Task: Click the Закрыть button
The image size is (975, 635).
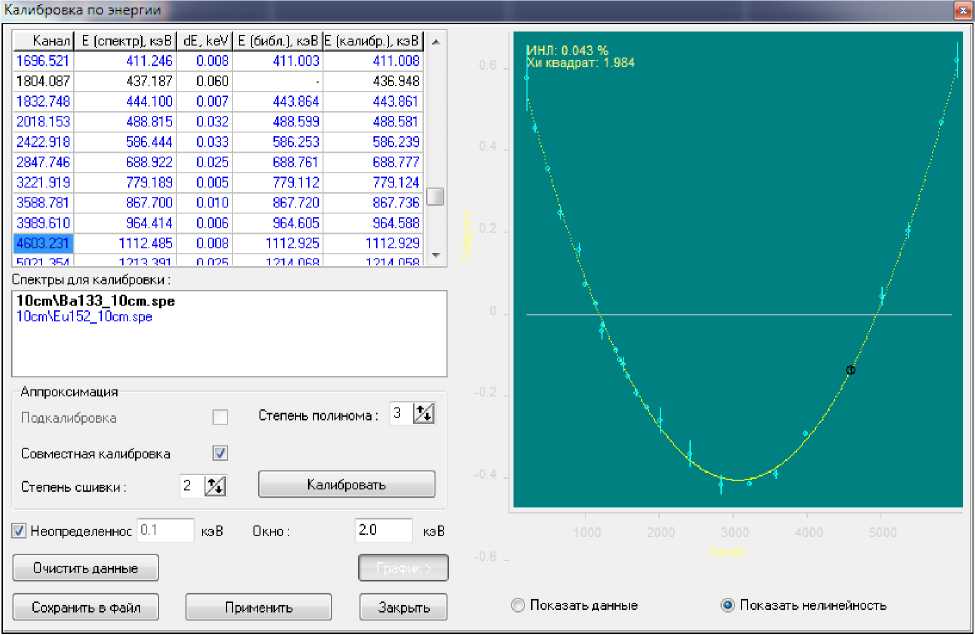Action: pyautogui.click(x=404, y=607)
